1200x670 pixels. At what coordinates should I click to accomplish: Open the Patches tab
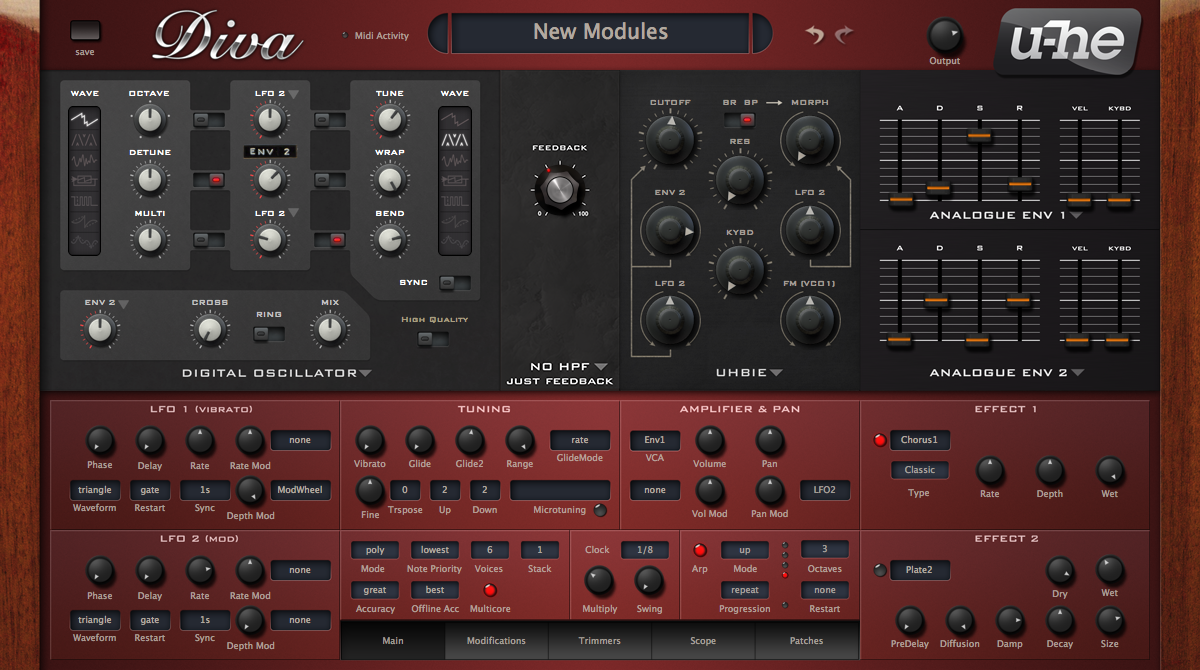pos(806,641)
